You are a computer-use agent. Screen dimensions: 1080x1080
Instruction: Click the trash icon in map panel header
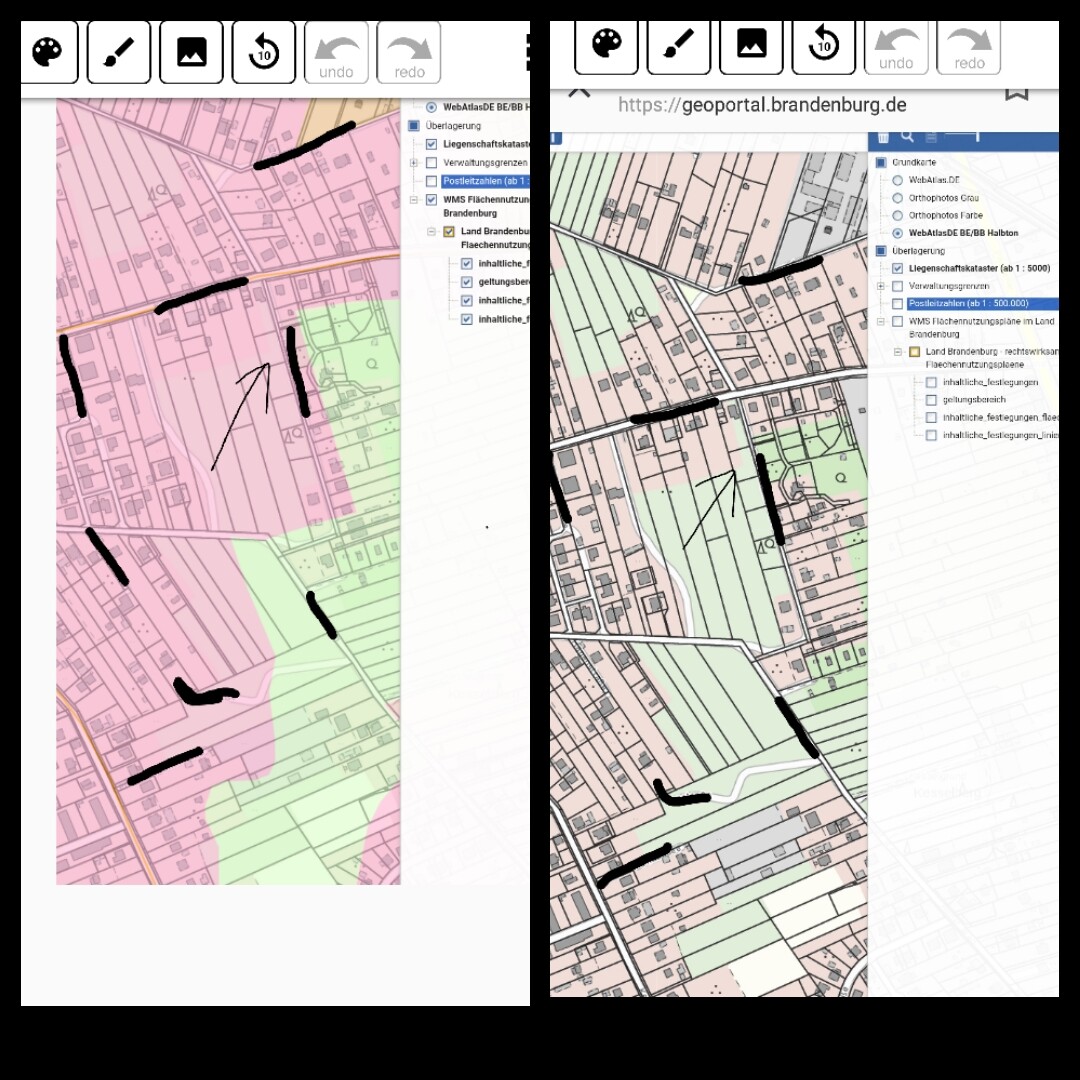coord(882,137)
